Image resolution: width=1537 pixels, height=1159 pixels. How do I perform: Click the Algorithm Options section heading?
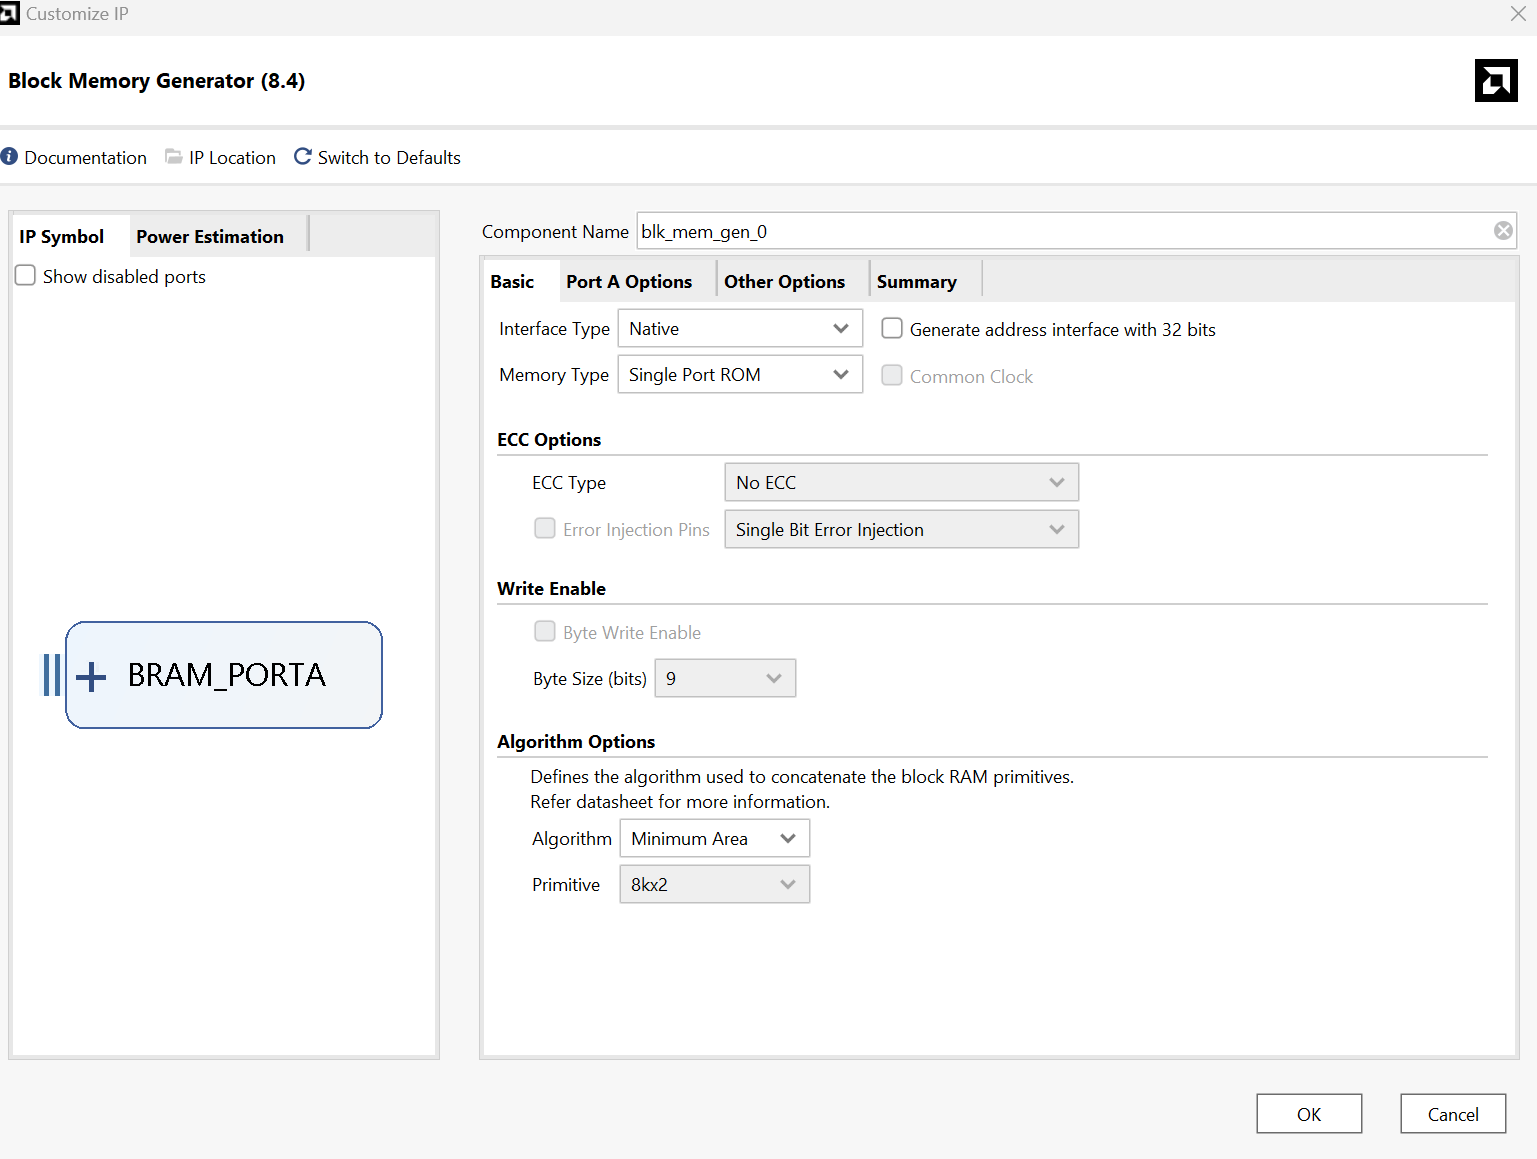(576, 742)
